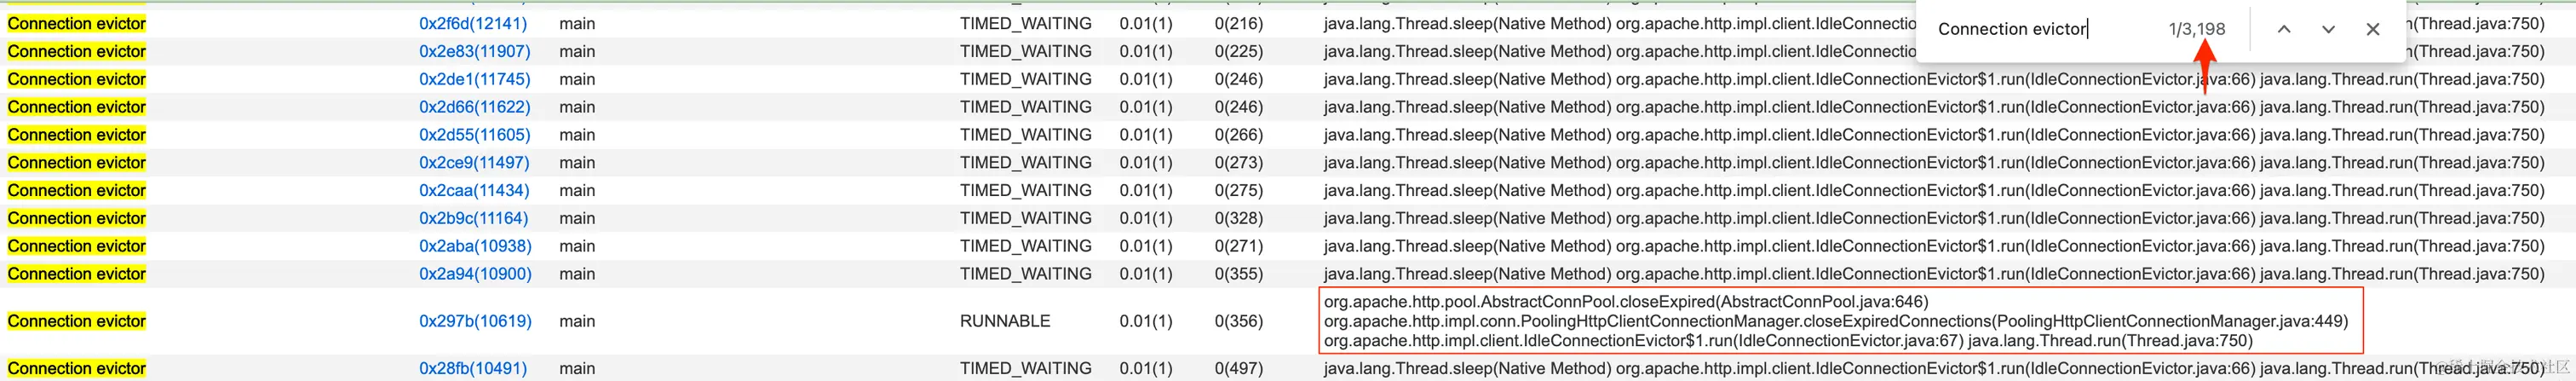
Task: Open thread ID link 0x2ce9(11497)
Action: (474, 162)
